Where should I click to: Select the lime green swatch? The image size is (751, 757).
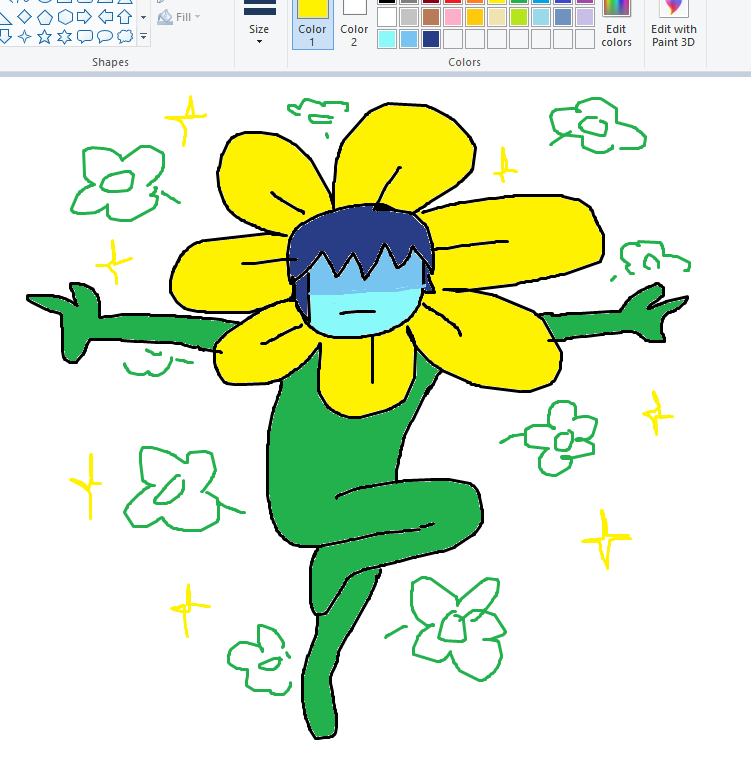pyautogui.click(x=519, y=17)
